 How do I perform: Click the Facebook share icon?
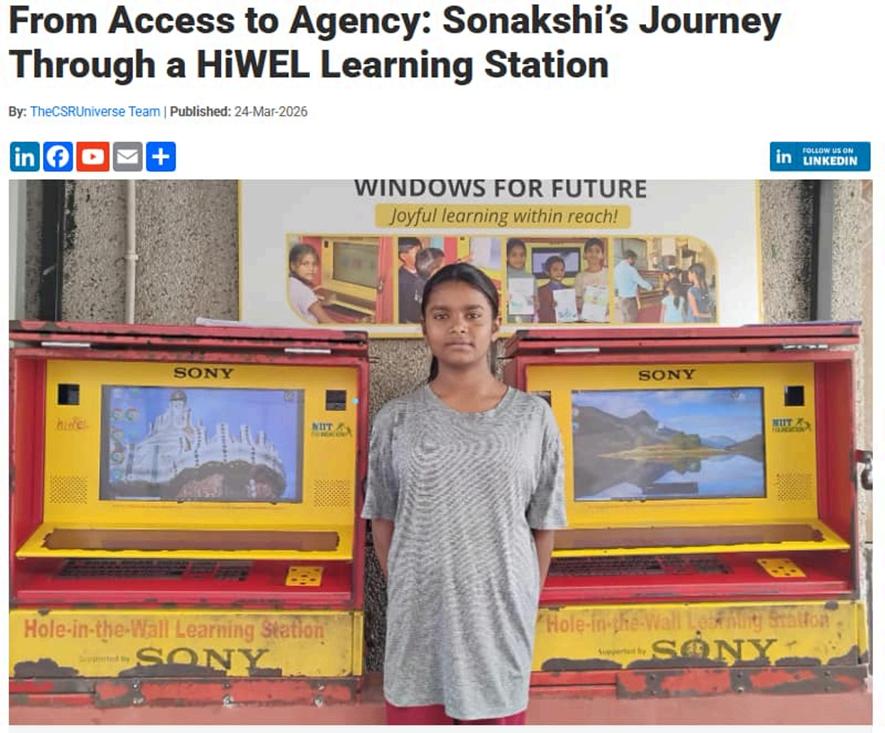[58, 157]
